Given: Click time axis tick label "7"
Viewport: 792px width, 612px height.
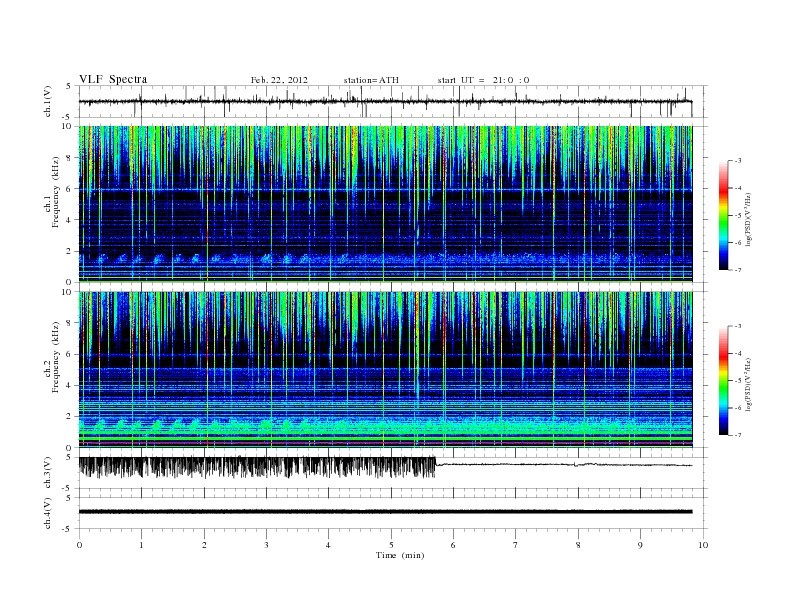Looking at the screenshot, I should pos(516,545).
